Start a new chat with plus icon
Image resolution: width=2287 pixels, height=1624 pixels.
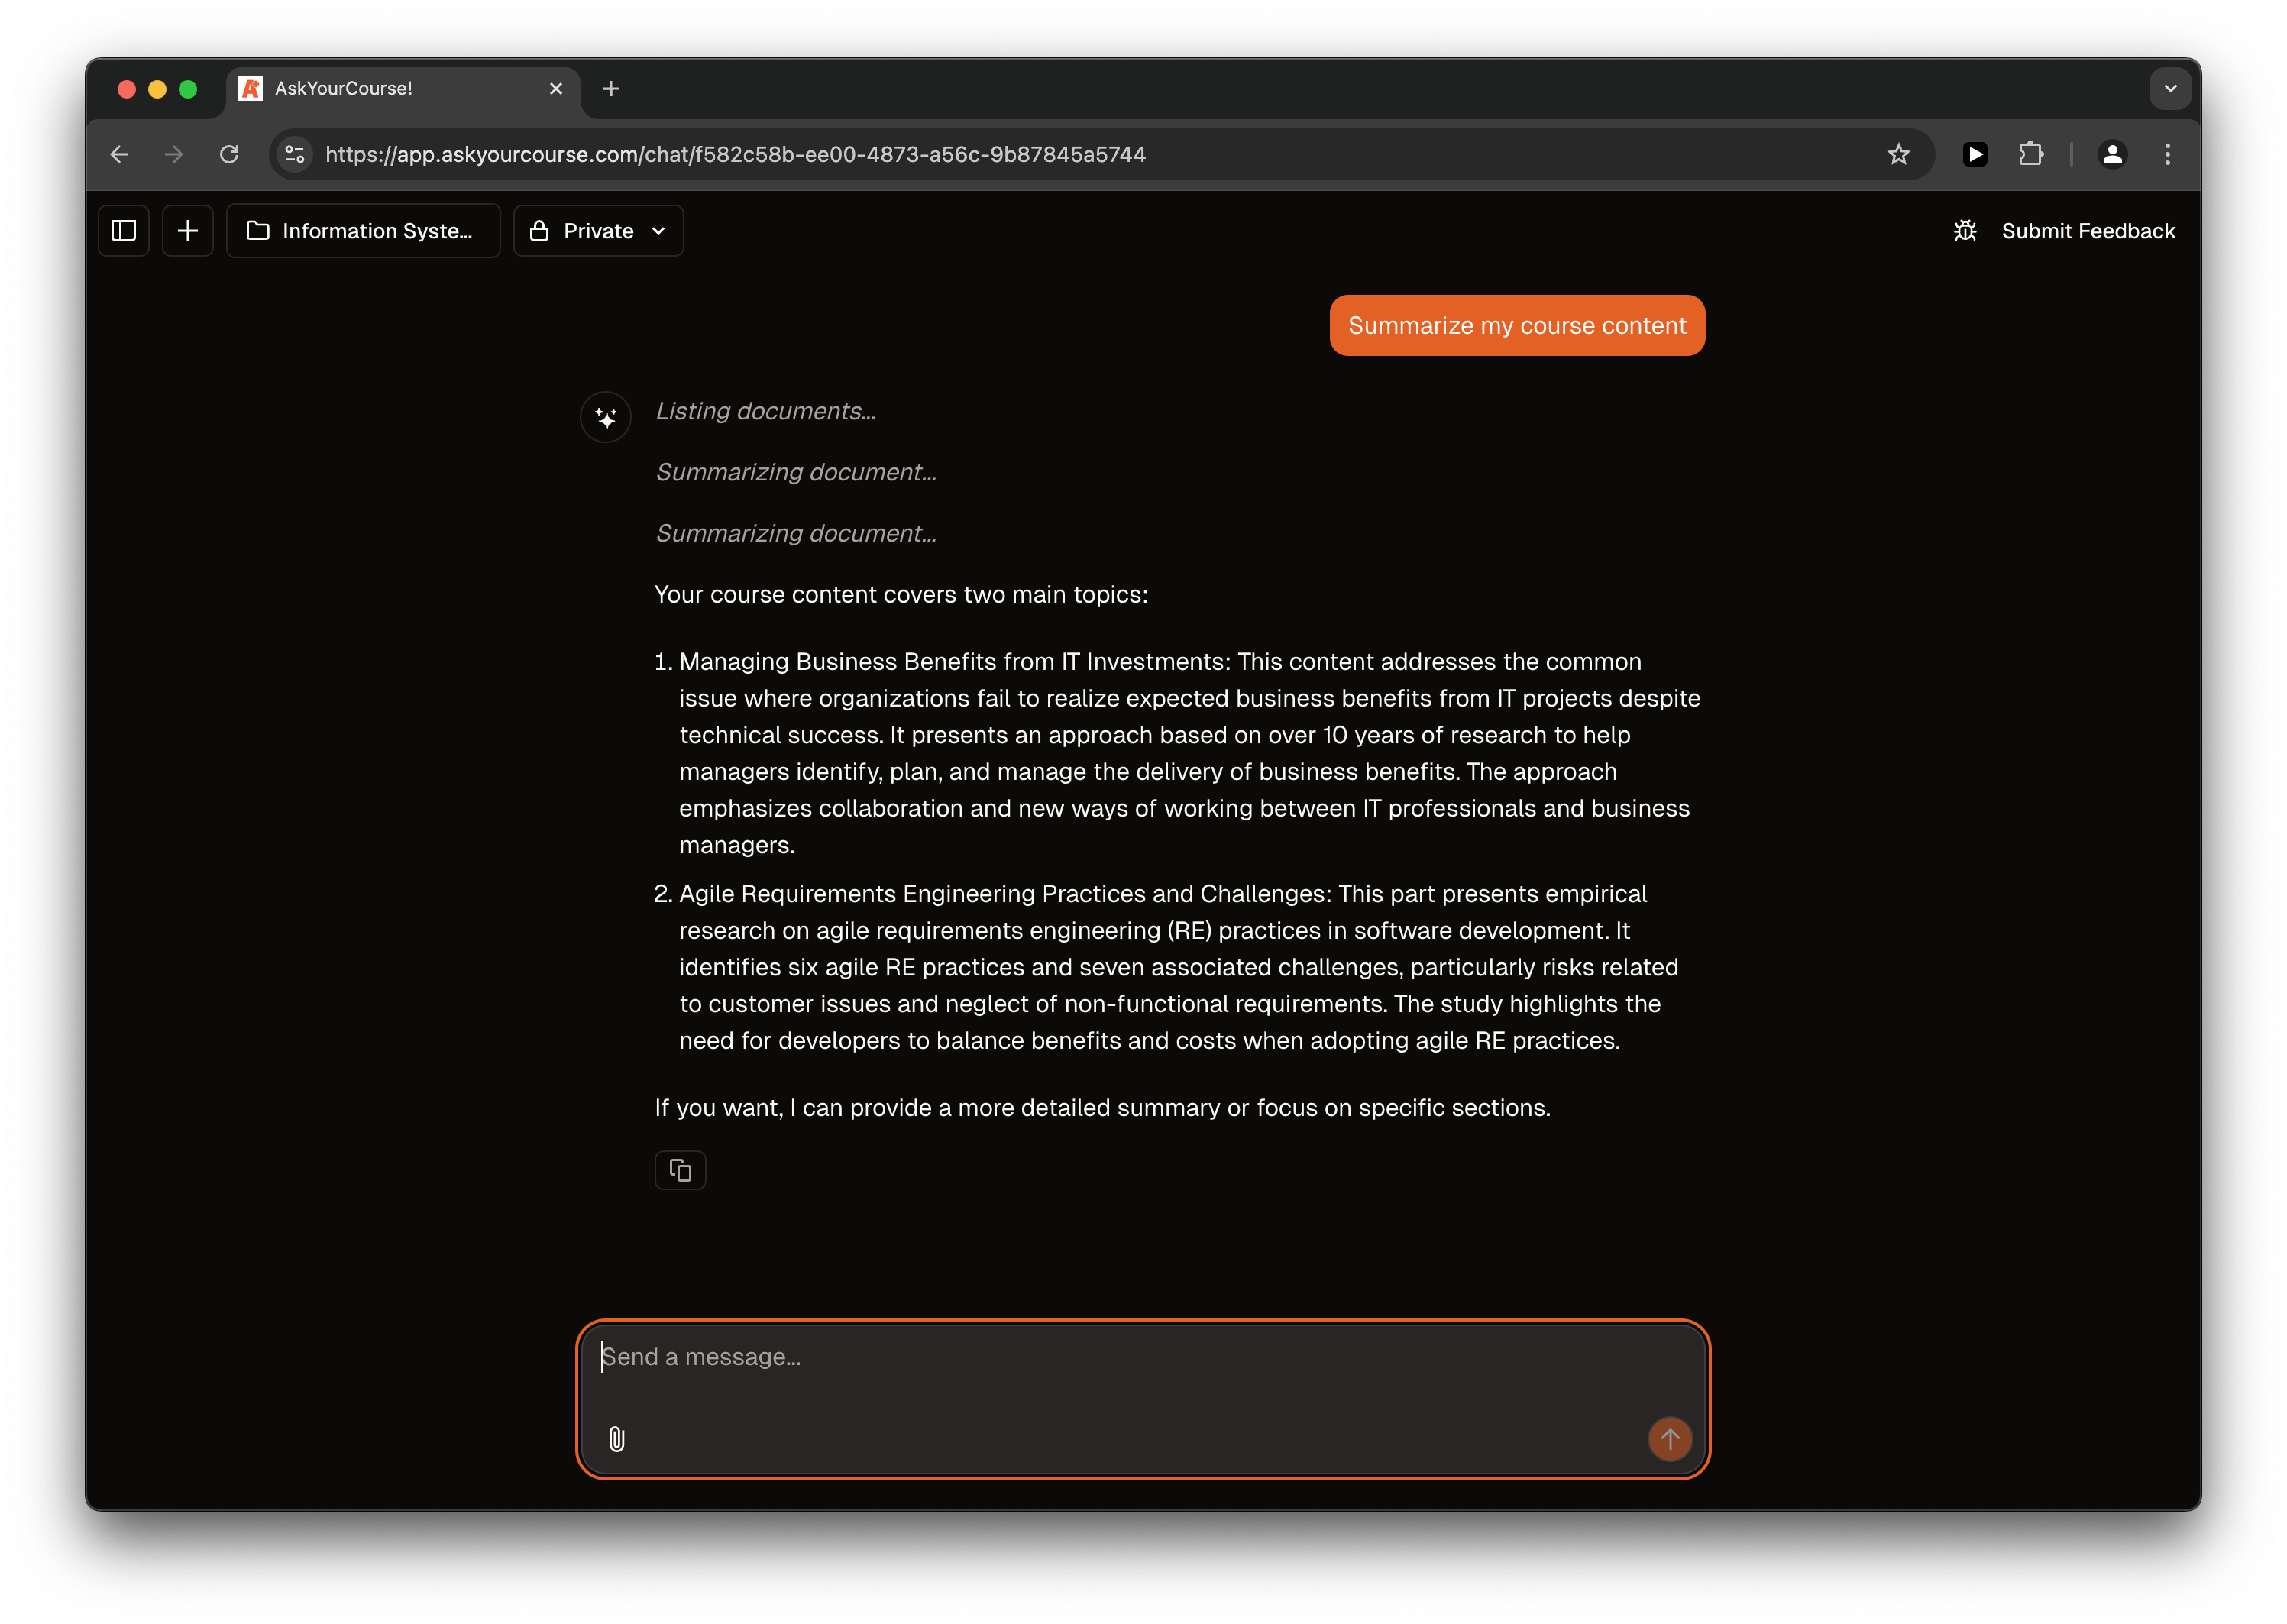point(187,231)
